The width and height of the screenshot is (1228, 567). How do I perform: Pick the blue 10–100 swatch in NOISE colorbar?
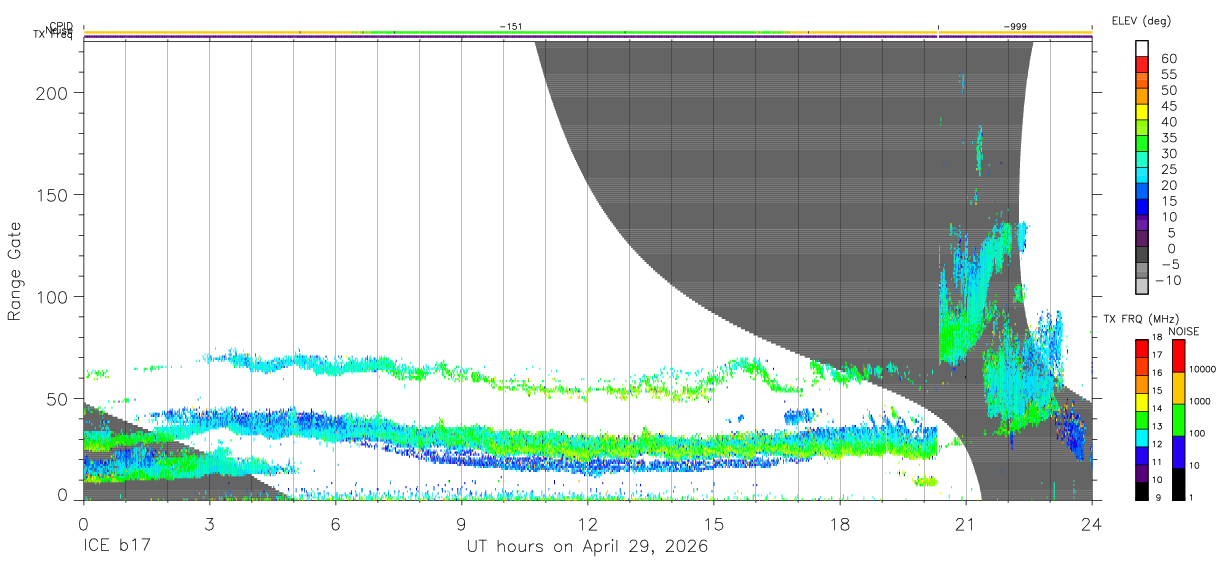tap(1177, 452)
